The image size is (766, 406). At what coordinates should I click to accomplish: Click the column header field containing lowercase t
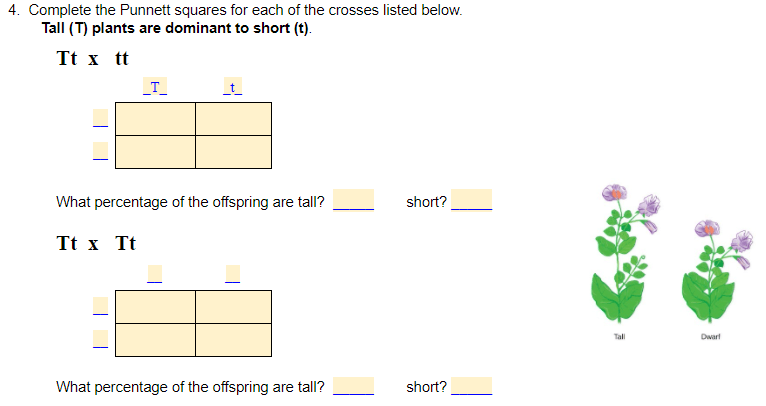(x=232, y=88)
